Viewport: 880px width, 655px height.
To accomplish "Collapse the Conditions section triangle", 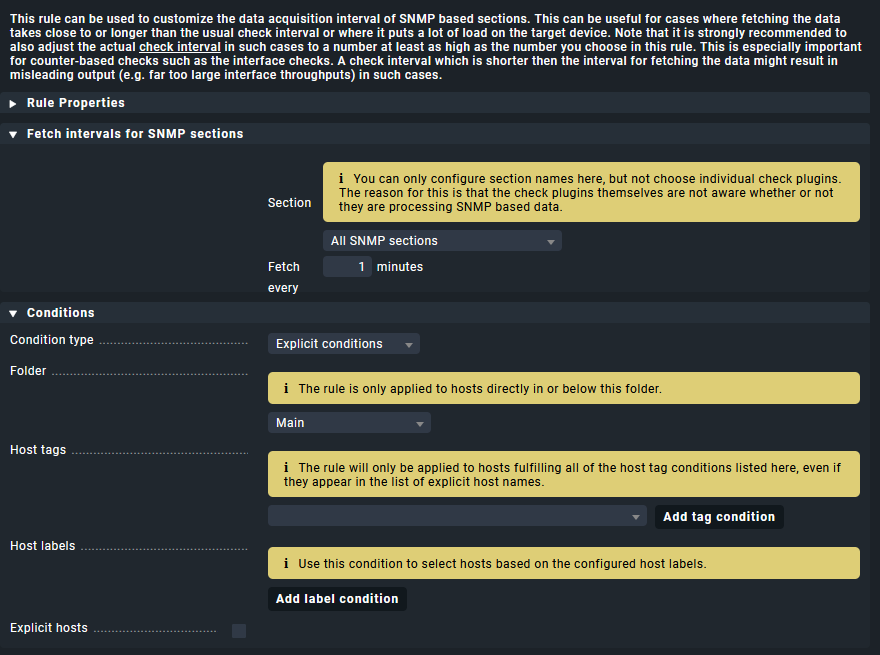I will [x=13, y=314].
